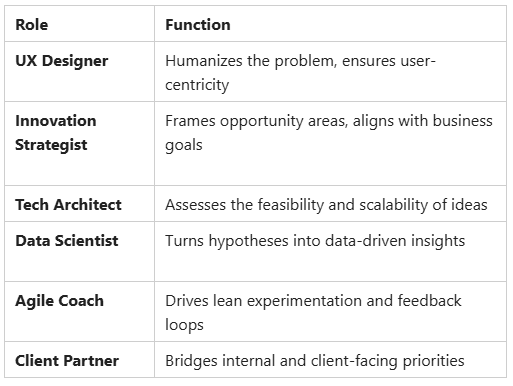This screenshot has height=386, width=513.
Task: Click the Function column header
Action: coord(330,24)
